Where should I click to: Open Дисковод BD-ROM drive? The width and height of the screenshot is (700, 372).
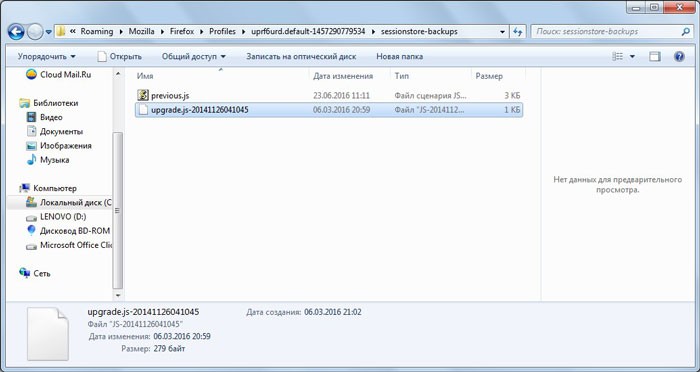(x=68, y=231)
